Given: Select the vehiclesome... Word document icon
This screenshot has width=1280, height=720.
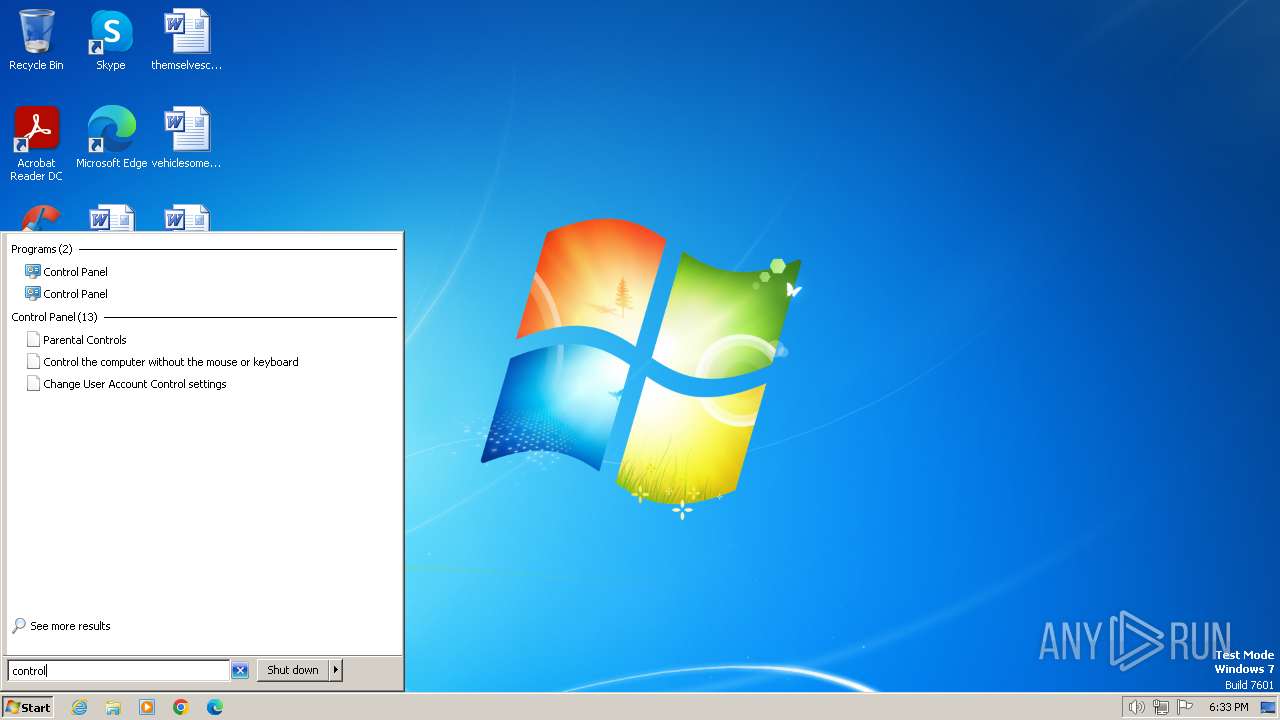Looking at the screenshot, I should coord(187,137).
